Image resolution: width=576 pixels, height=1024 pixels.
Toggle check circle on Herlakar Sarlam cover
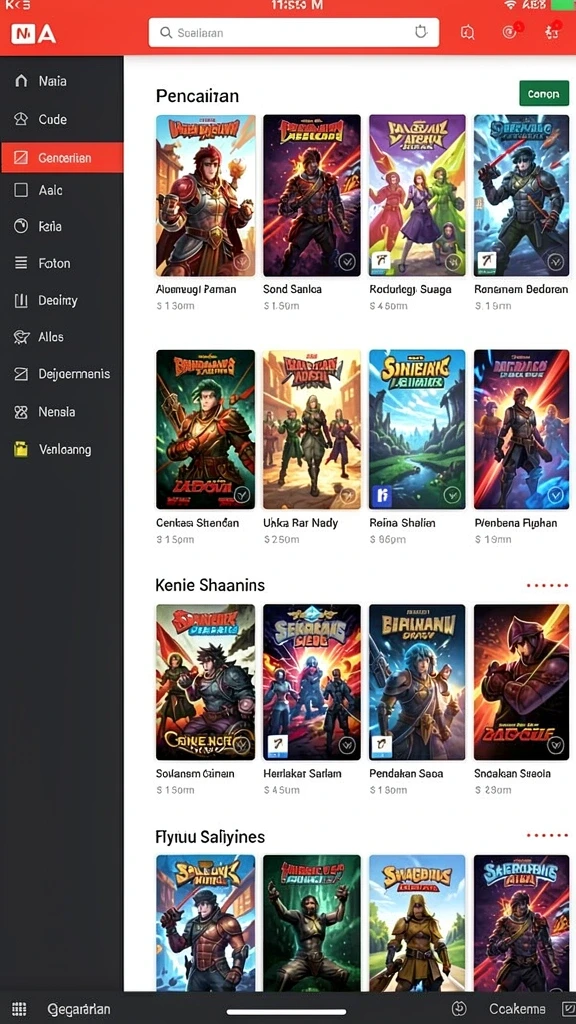(347, 745)
